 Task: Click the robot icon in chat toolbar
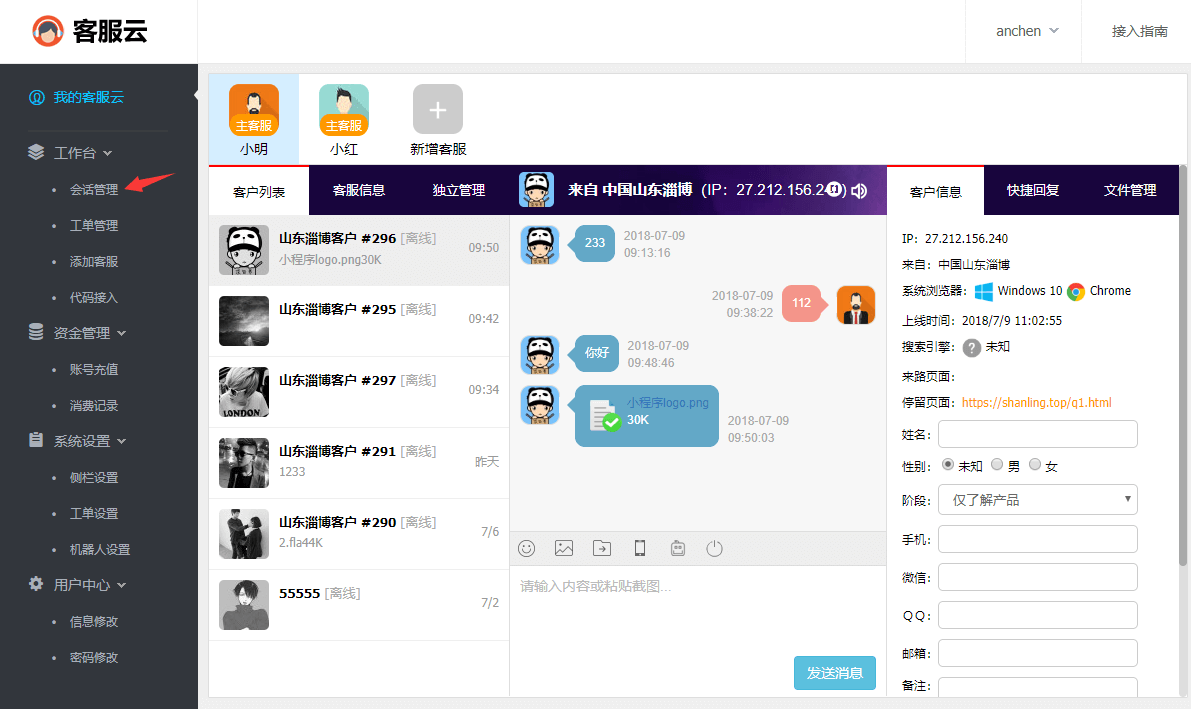pos(677,548)
